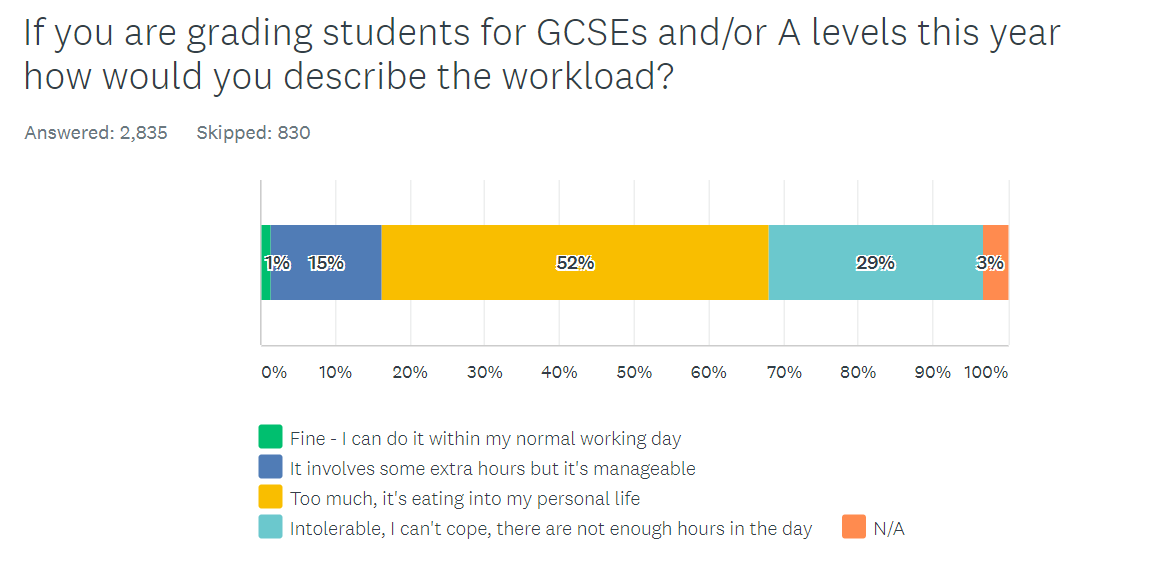Image resolution: width=1154 pixels, height=583 pixels.
Task: Select the orange 3% bar segment
Action: (996, 263)
